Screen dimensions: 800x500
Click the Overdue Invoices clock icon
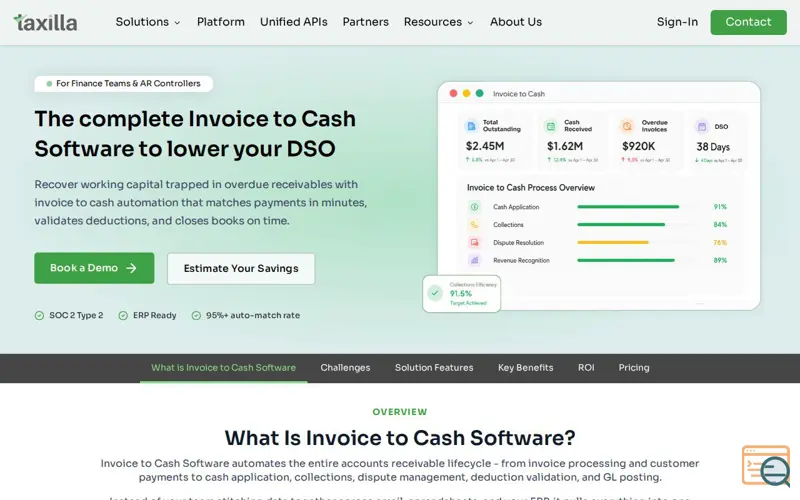click(627, 126)
